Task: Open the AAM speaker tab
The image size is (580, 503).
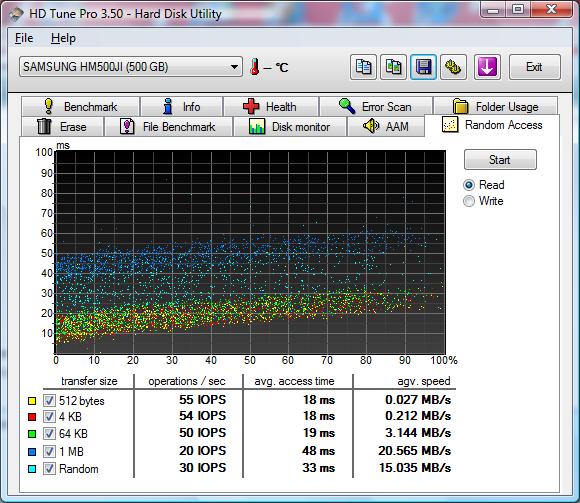Action: (x=386, y=126)
